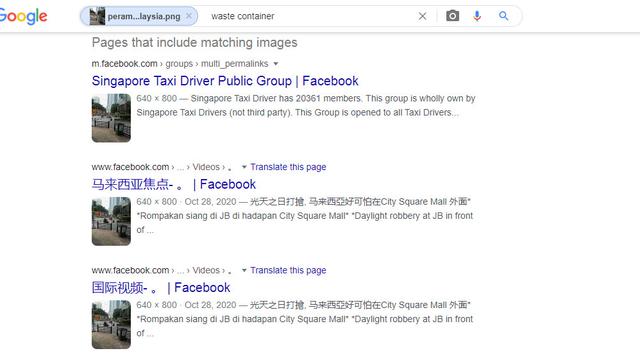Open thumbnail of 国际视频 result

[x=111, y=324]
